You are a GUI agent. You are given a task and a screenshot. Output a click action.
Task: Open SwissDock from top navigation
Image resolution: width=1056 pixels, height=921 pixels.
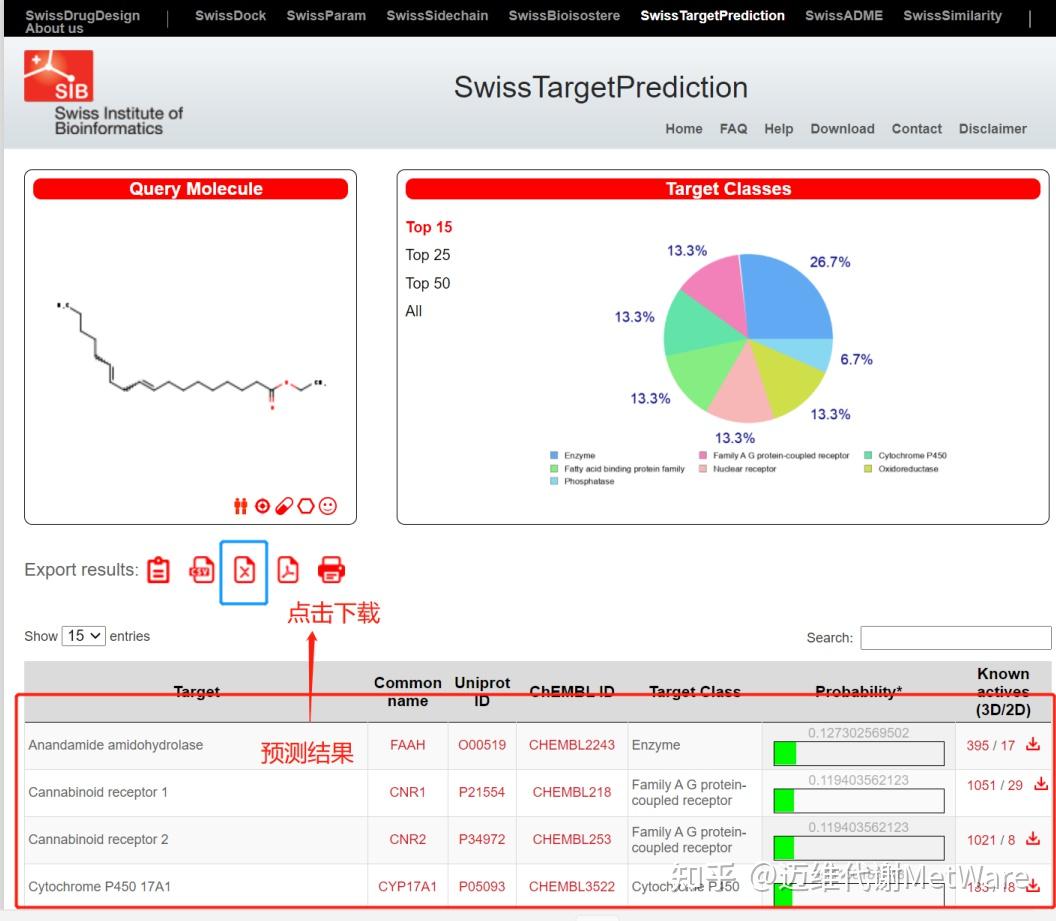(230, 15)
